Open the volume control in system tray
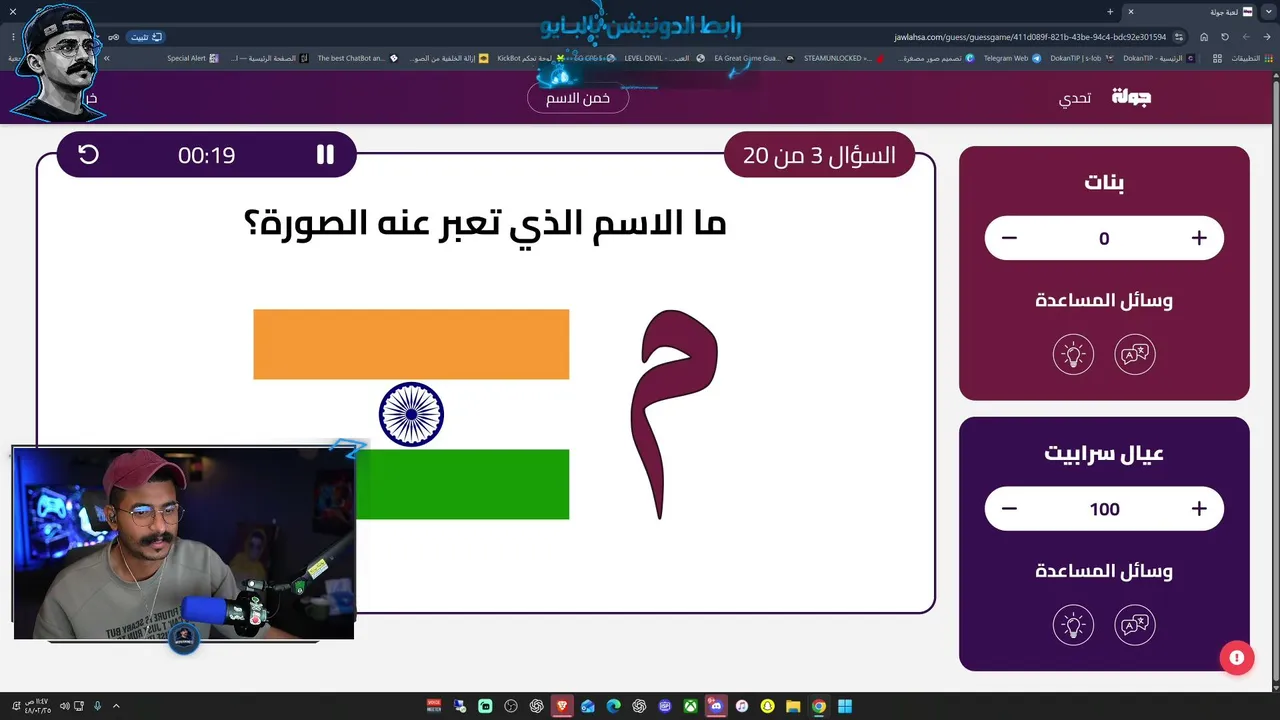This screenshot has width=1280, height=720. (x=64, y=706)
